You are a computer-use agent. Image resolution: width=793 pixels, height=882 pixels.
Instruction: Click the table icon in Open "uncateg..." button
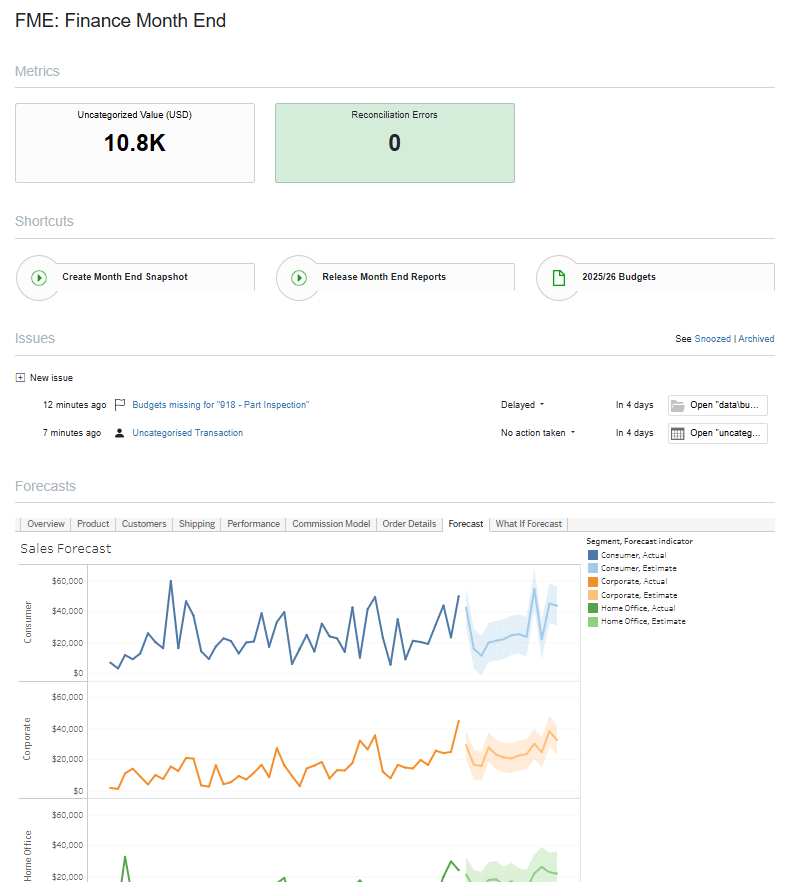point(678,434)
